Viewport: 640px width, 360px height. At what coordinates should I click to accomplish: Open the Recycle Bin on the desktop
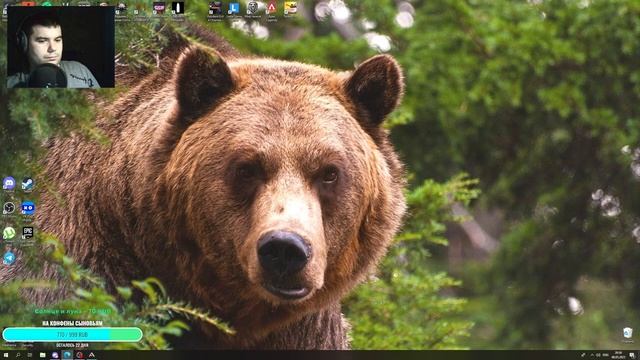[x=628, y=333]
